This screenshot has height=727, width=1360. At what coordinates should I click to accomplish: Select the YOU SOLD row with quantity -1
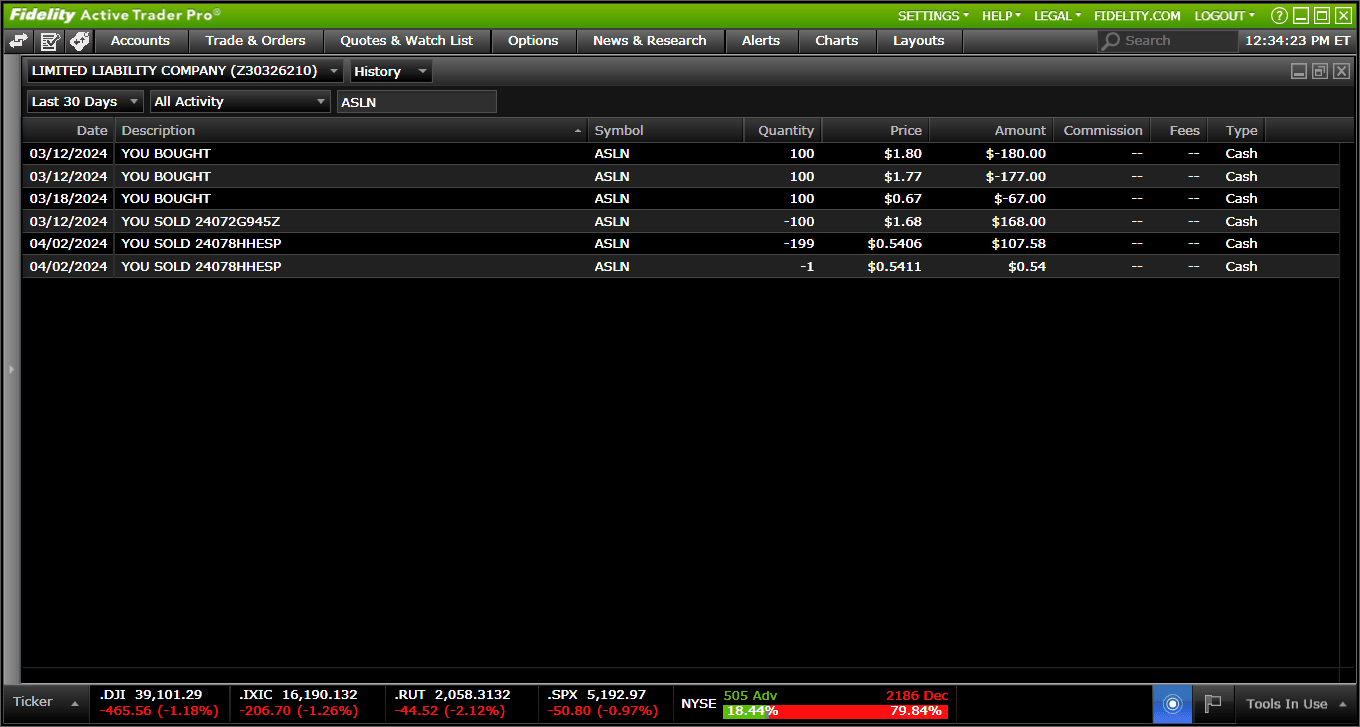[x=680, y=267]
